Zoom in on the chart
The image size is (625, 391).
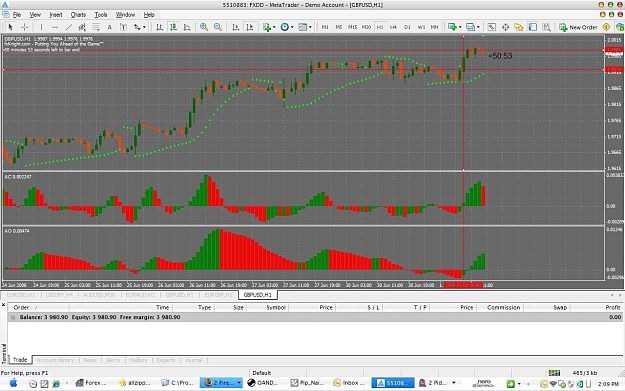204,27
